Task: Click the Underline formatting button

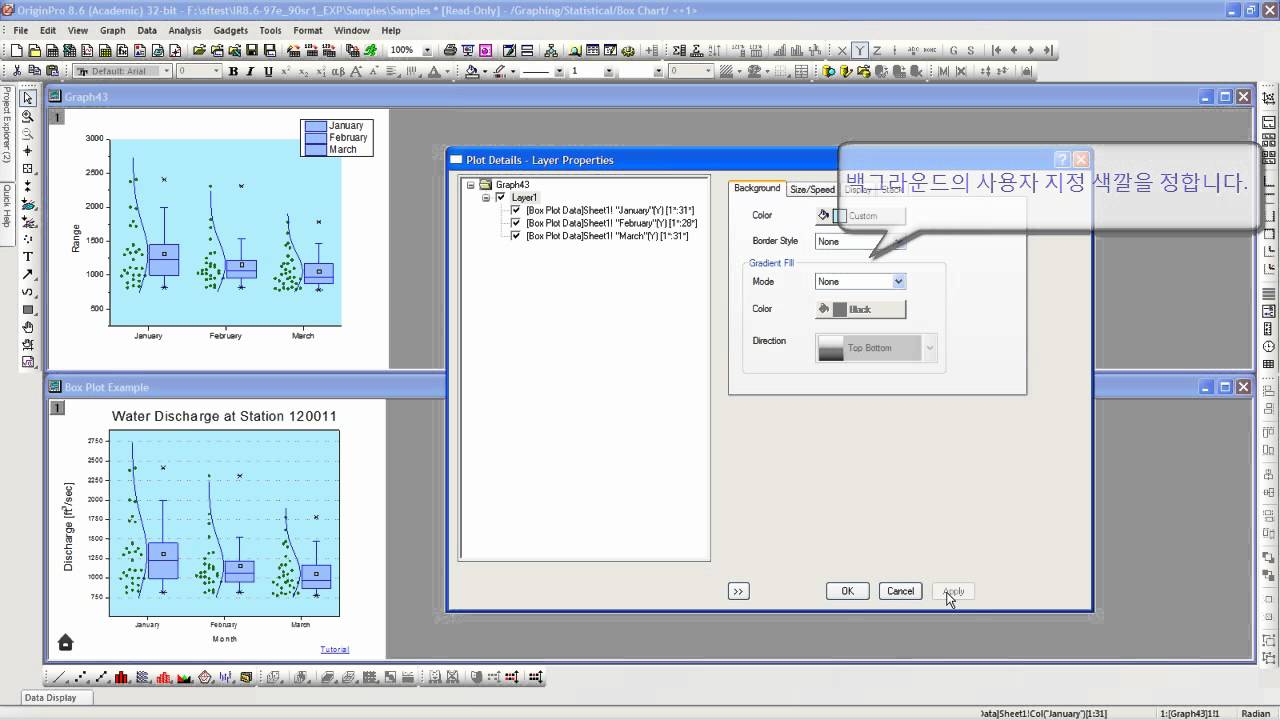Action: coord(268,71)
